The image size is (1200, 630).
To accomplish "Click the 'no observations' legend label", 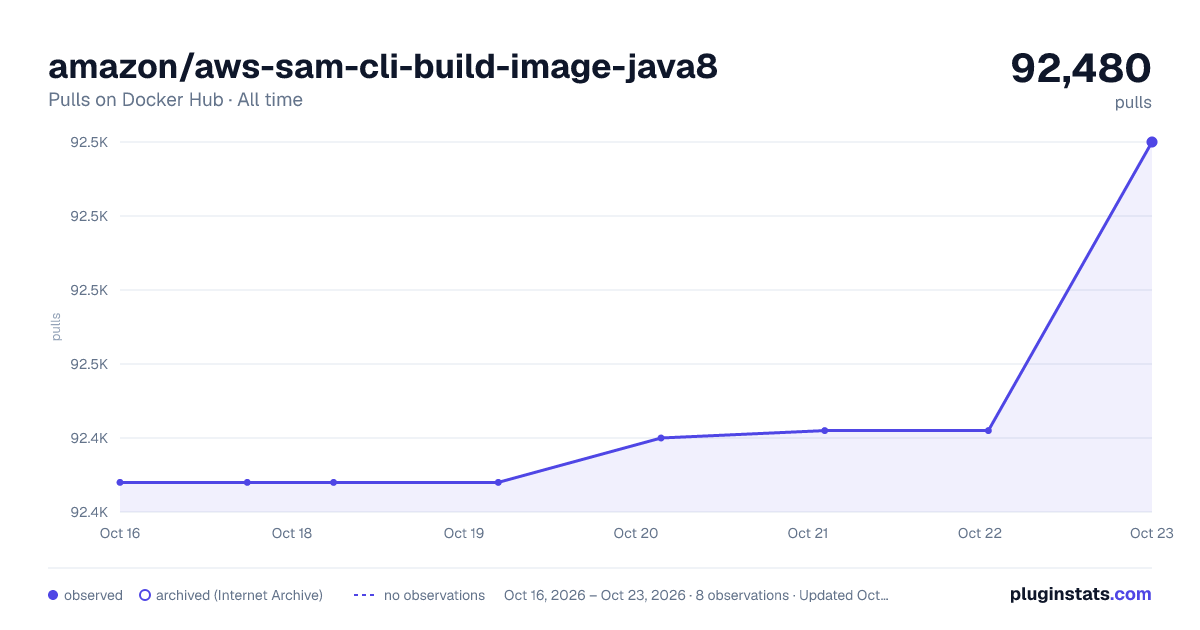I will tap(434, 595).
